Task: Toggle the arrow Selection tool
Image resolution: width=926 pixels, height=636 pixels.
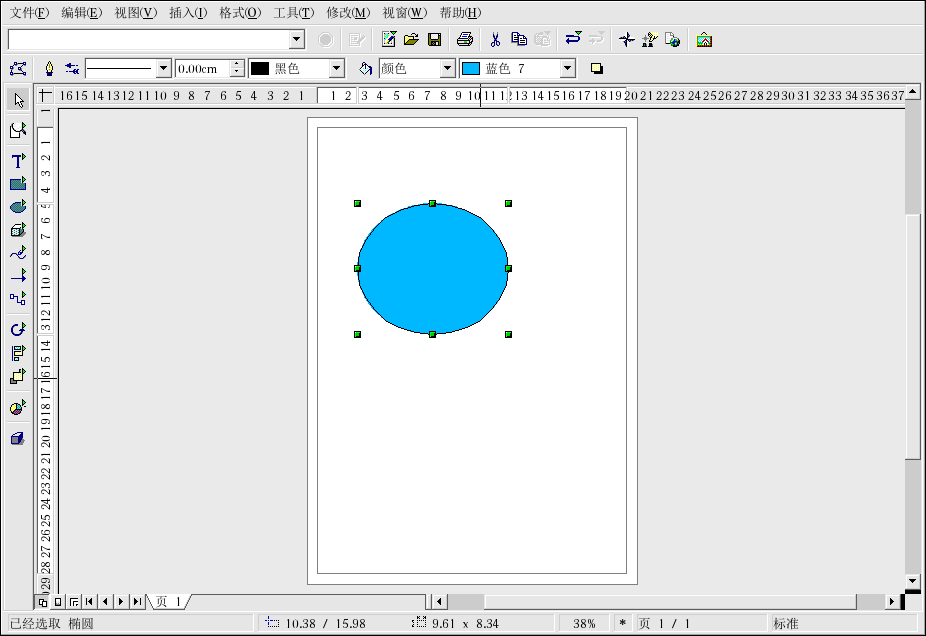Action: (x=17, y=100)
